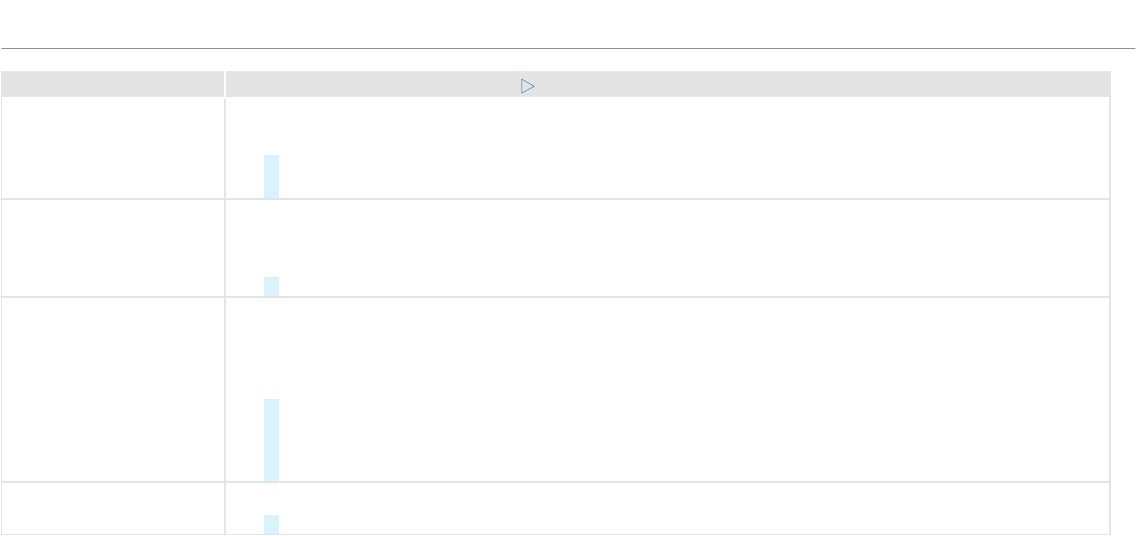Click the border above the bottom row
The image size is (1136, 536).
pyautogui.click(x=555, y=482)
